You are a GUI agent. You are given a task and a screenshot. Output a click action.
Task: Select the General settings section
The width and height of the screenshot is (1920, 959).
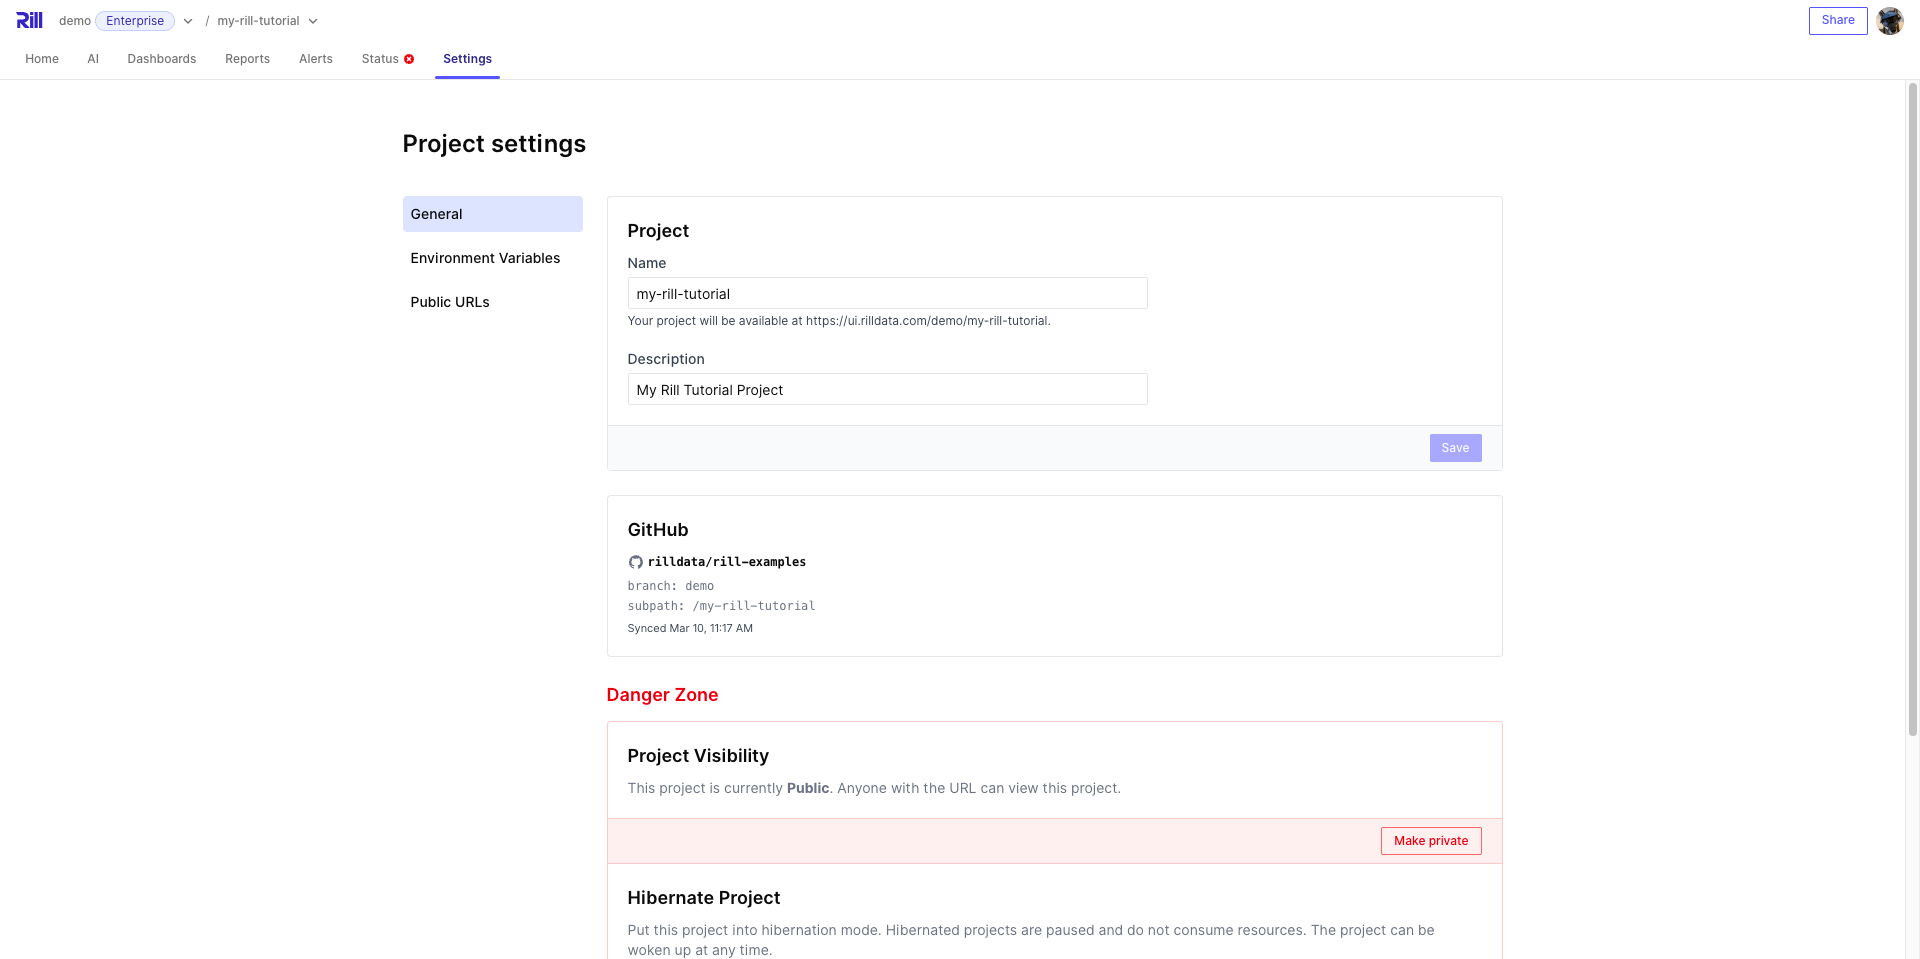pos(436,214)
